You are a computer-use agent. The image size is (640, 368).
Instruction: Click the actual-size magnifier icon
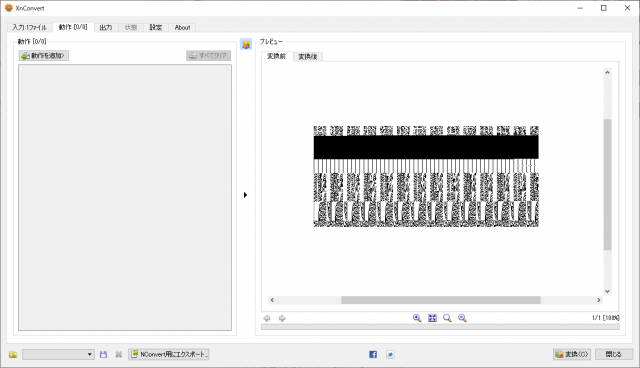pyautogui.click(x=447, y=318)
